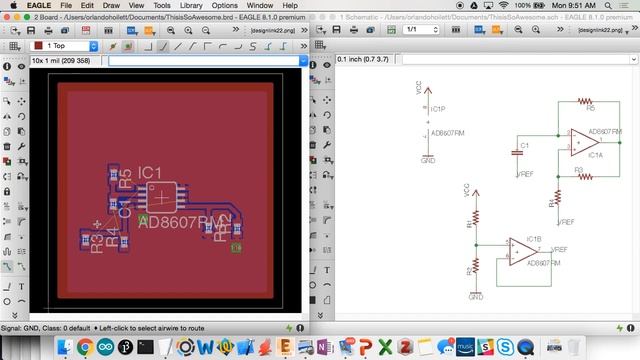Open the Library menu
The height and width of the screenshot is (360, 640).
coord(191,5)
